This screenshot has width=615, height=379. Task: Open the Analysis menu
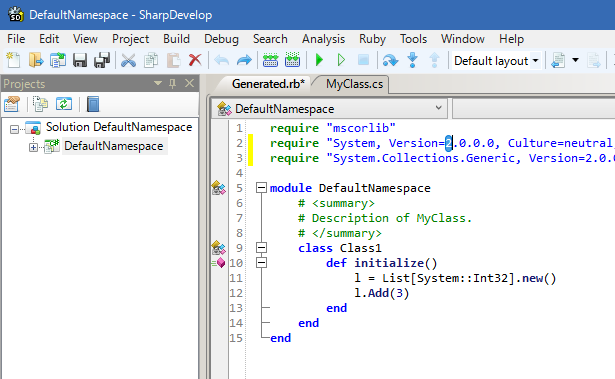tap(324, 39)
